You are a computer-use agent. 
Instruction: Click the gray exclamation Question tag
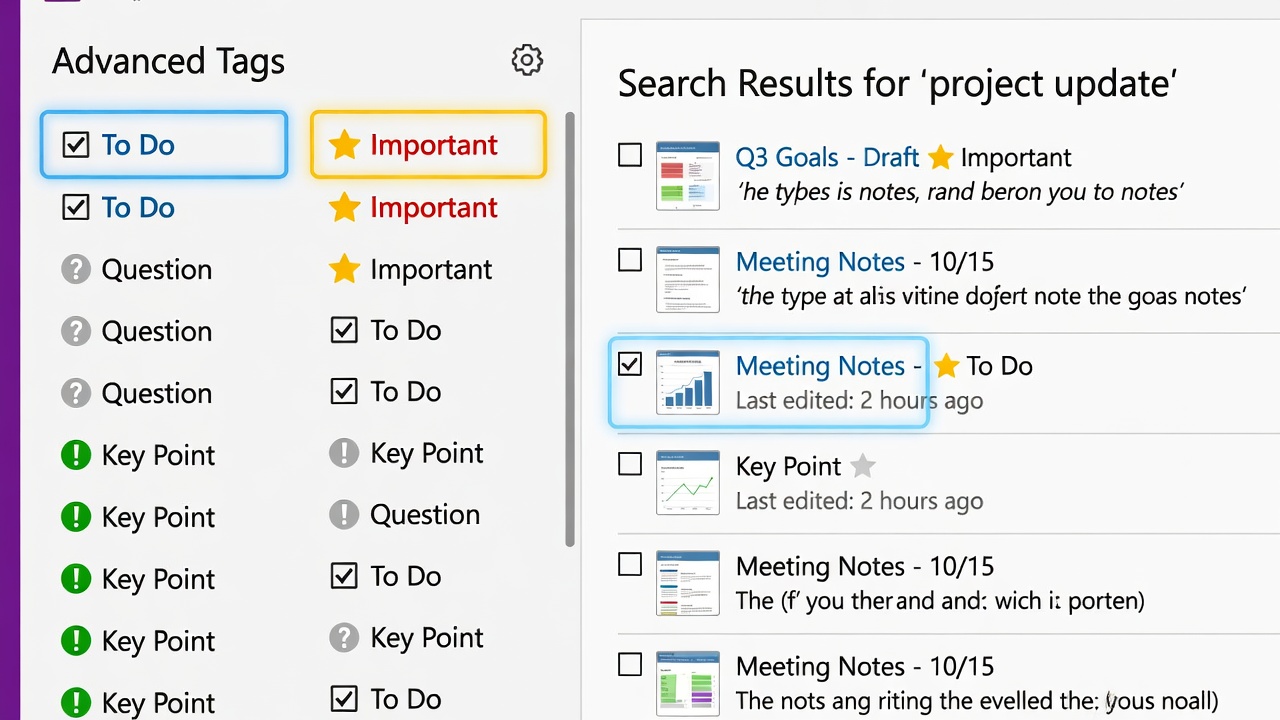click(x=405, y=515)
